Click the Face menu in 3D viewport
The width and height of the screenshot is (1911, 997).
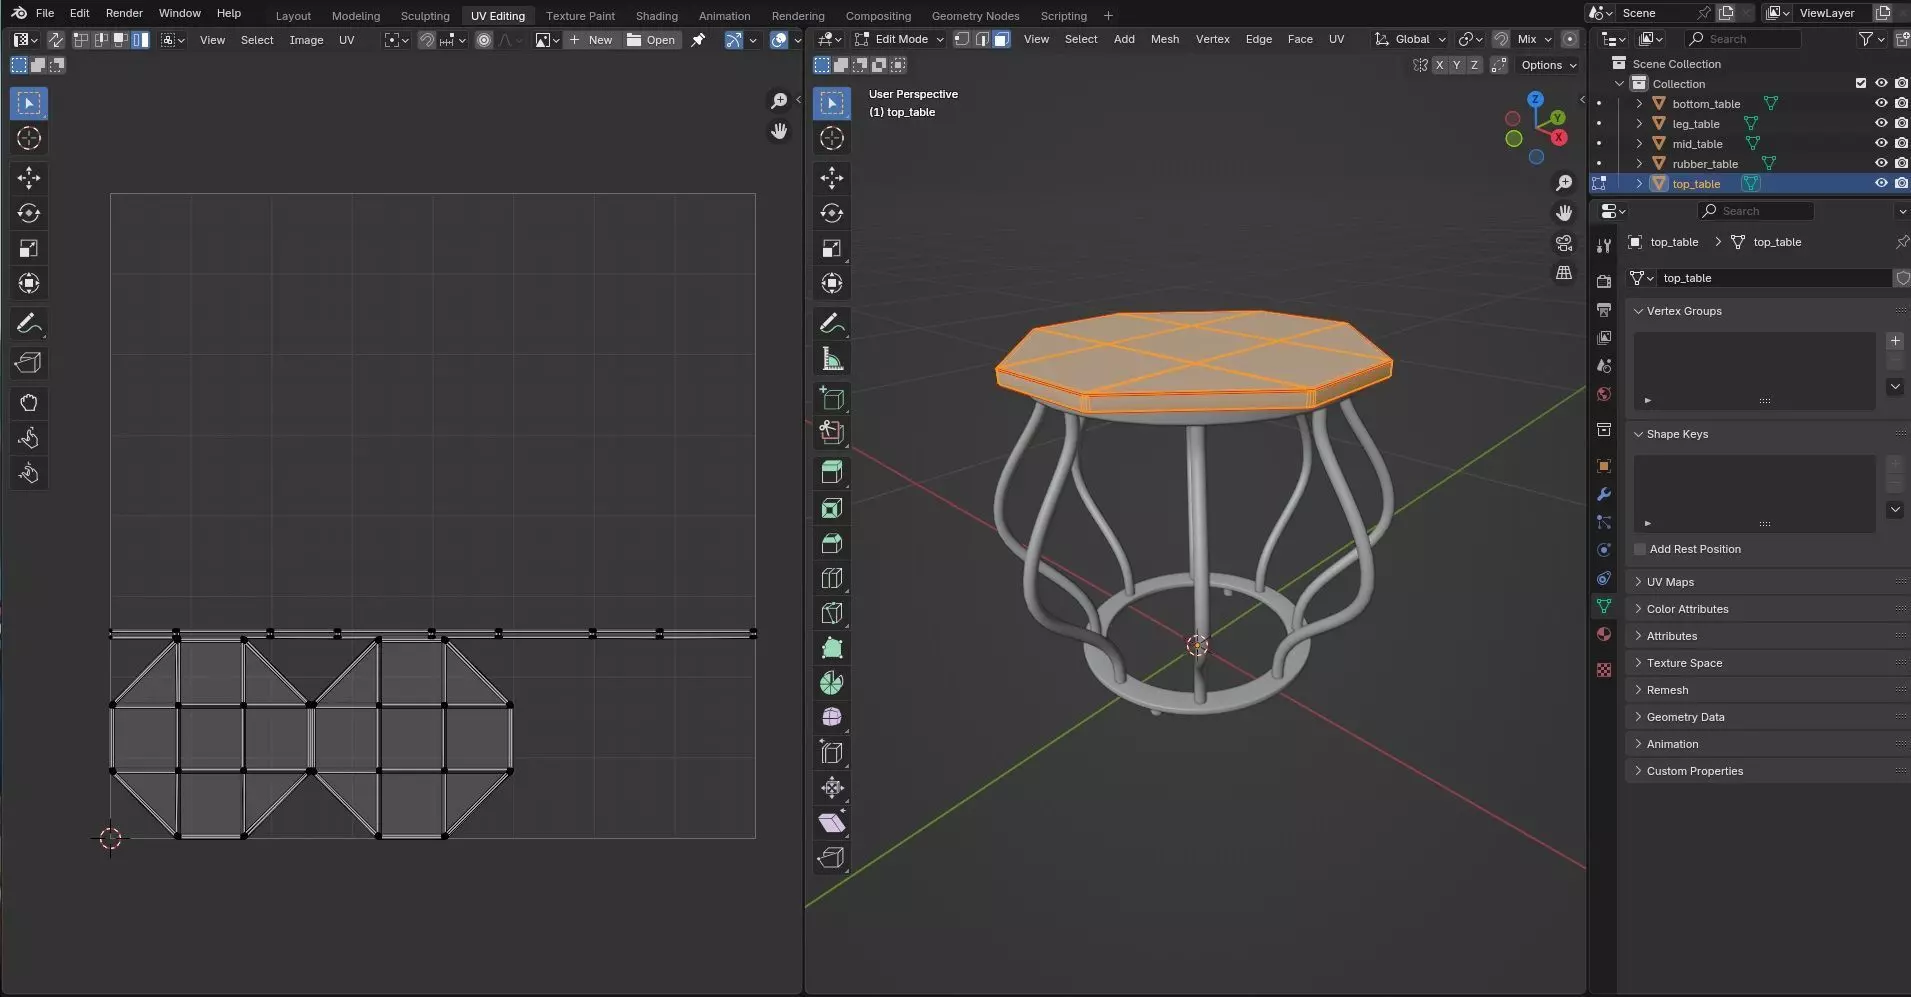coord(1300,39)
